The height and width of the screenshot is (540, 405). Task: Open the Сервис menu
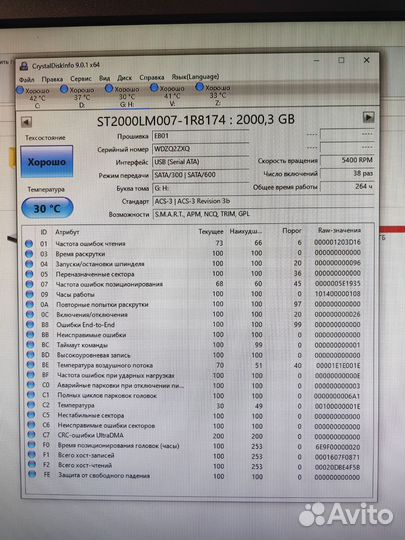tap(81, 79)
